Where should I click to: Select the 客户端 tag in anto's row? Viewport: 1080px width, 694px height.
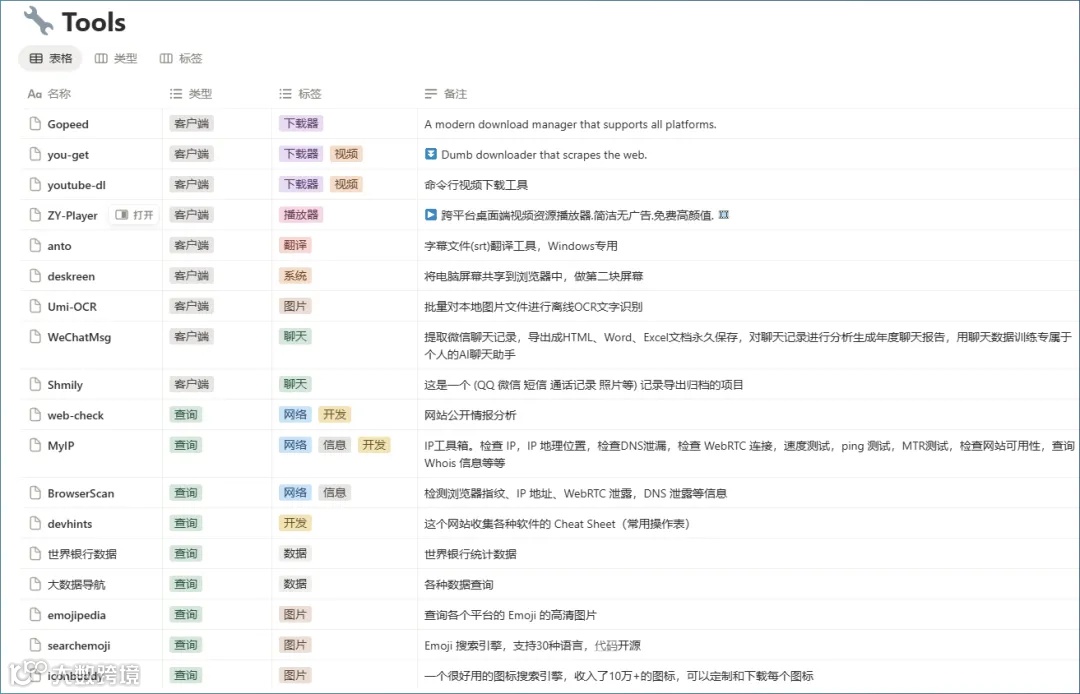191,245
